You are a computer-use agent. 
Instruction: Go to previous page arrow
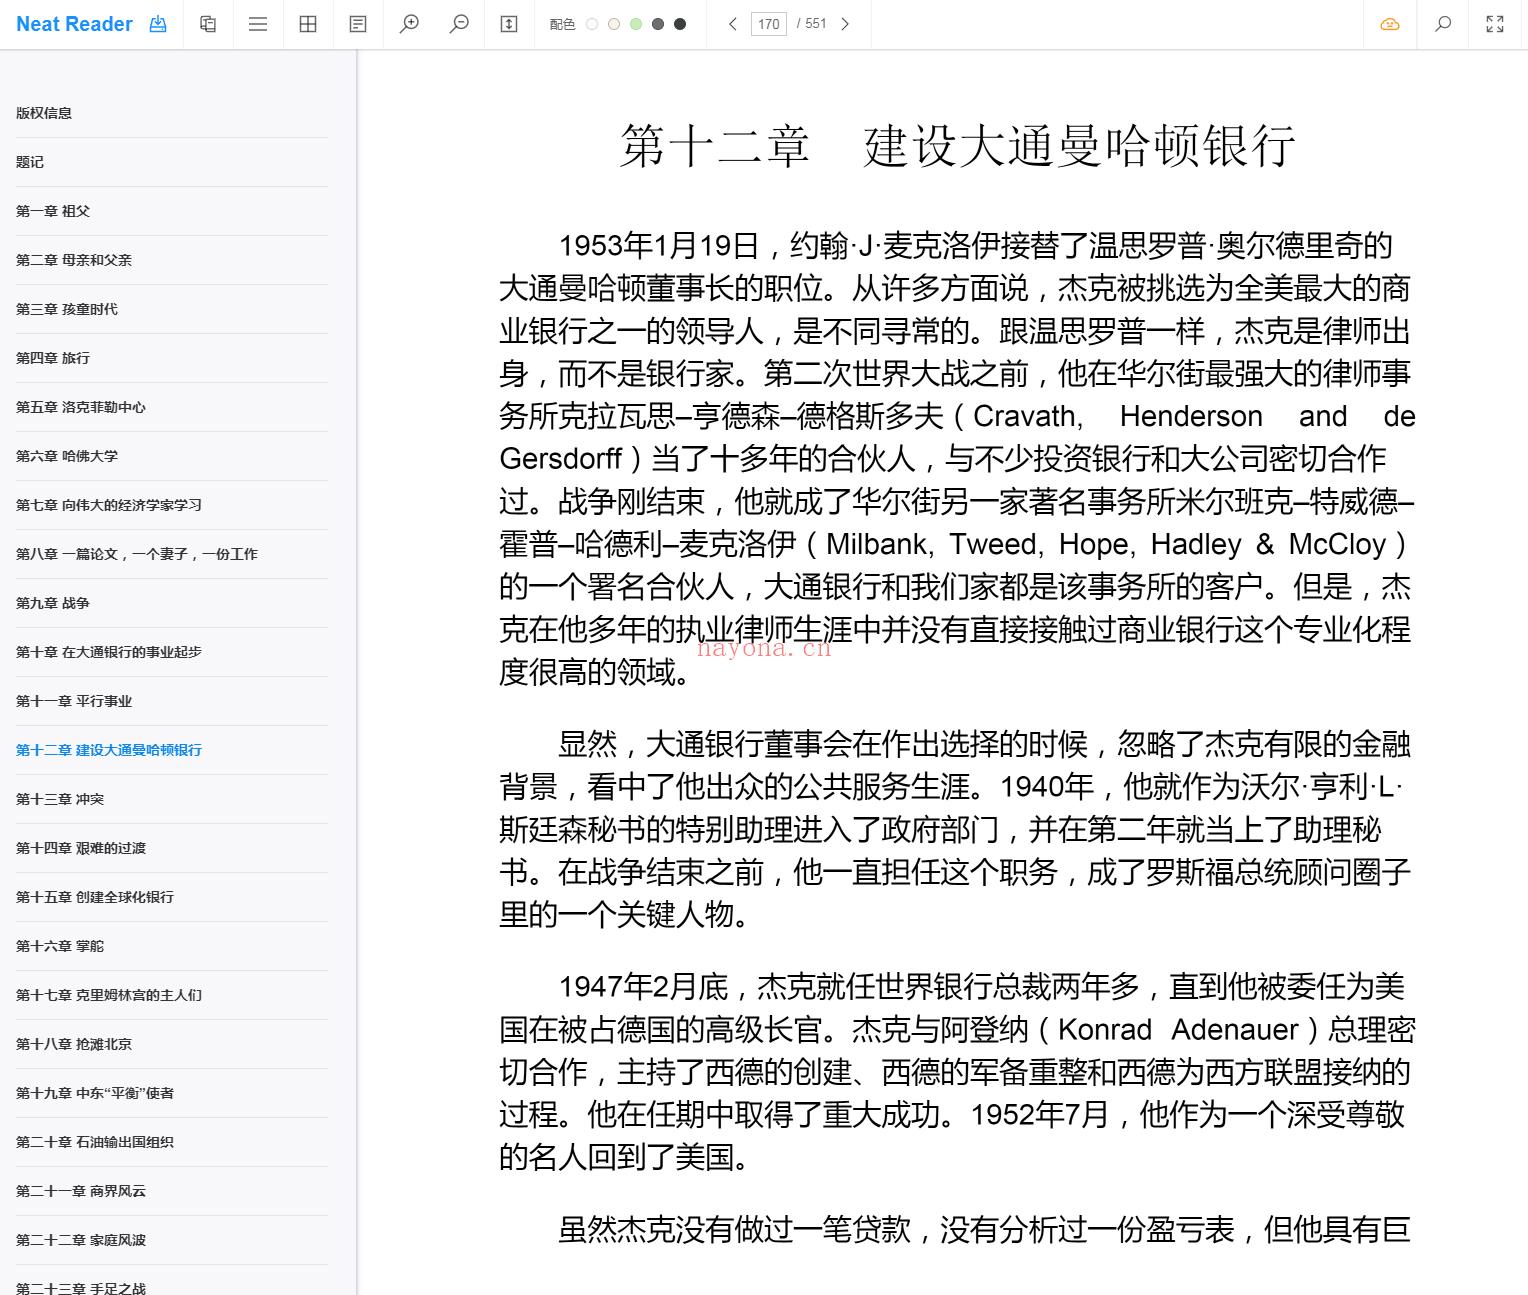tap(732, 24)
